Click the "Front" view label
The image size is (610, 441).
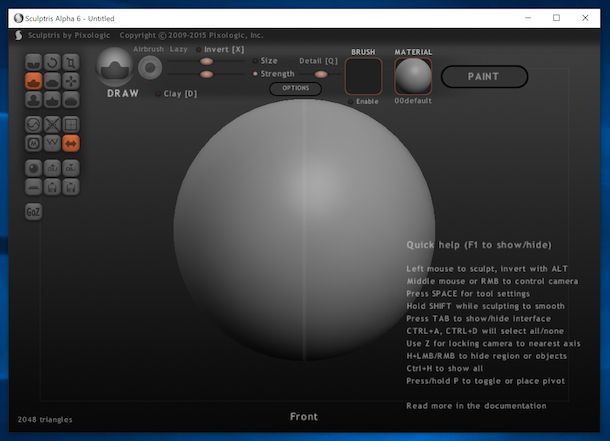[x=304, y=416]
